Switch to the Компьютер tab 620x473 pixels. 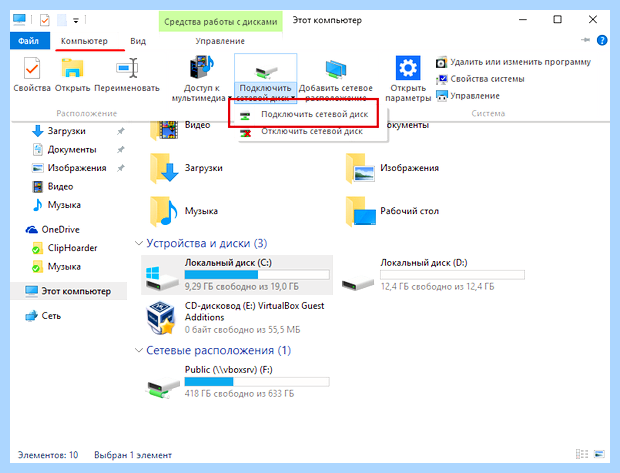pyautogui.click(x=84, y=41)
